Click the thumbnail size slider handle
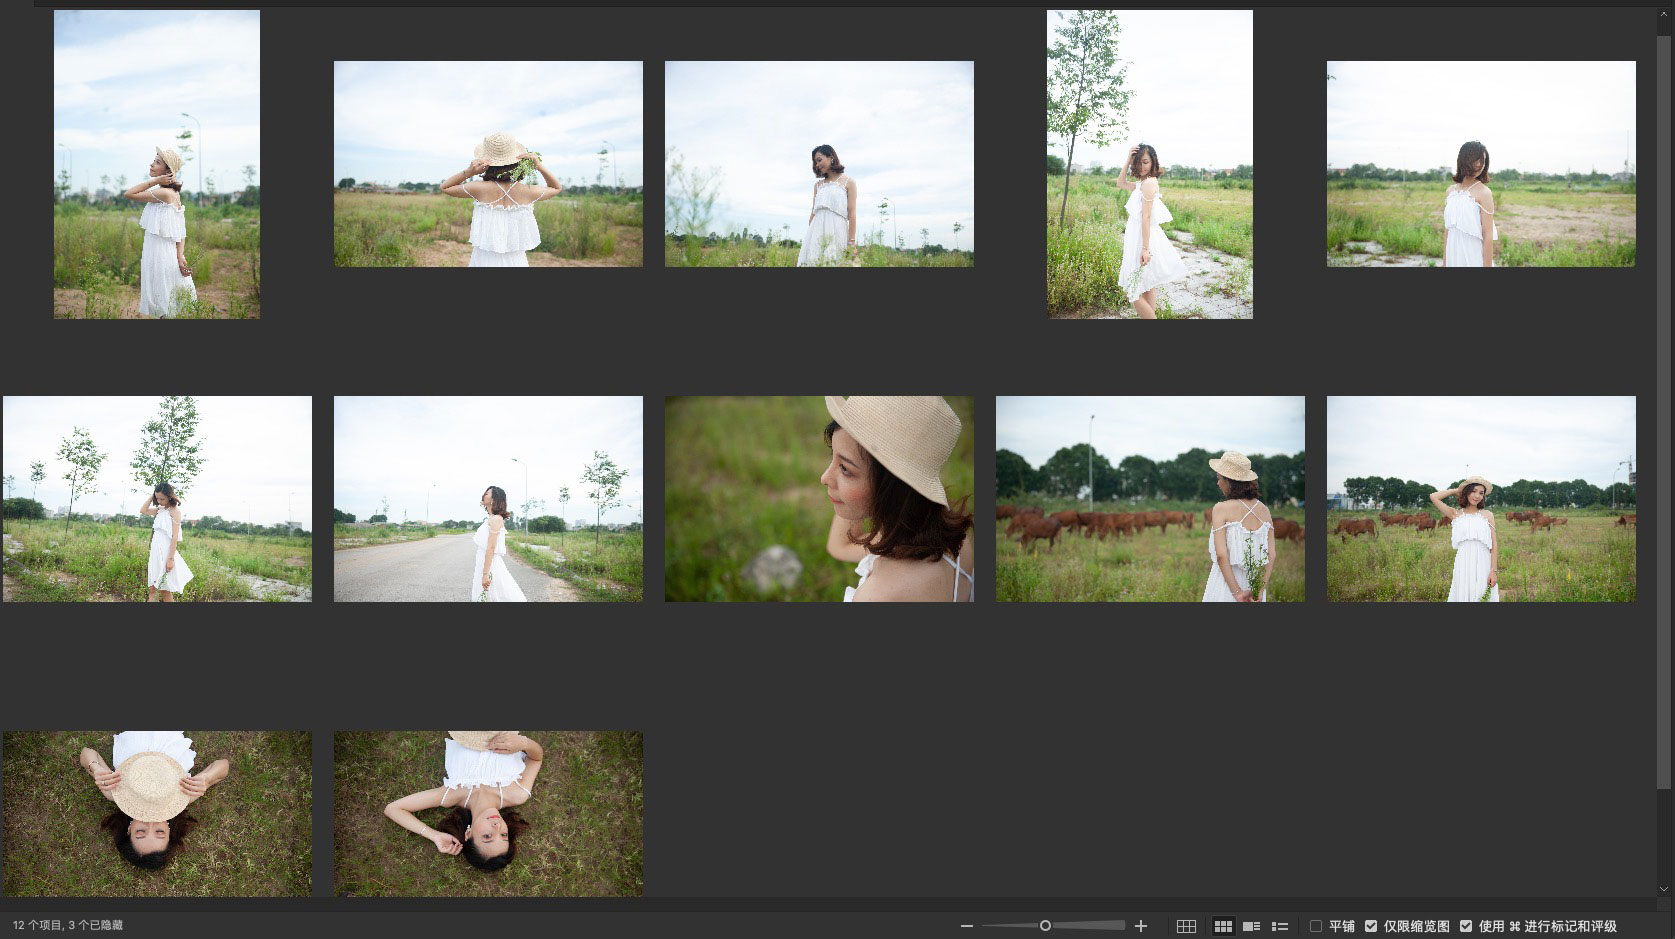The height and width of the screenshot is (939, 1675). pyautogui.click(x=1045, y=926)
